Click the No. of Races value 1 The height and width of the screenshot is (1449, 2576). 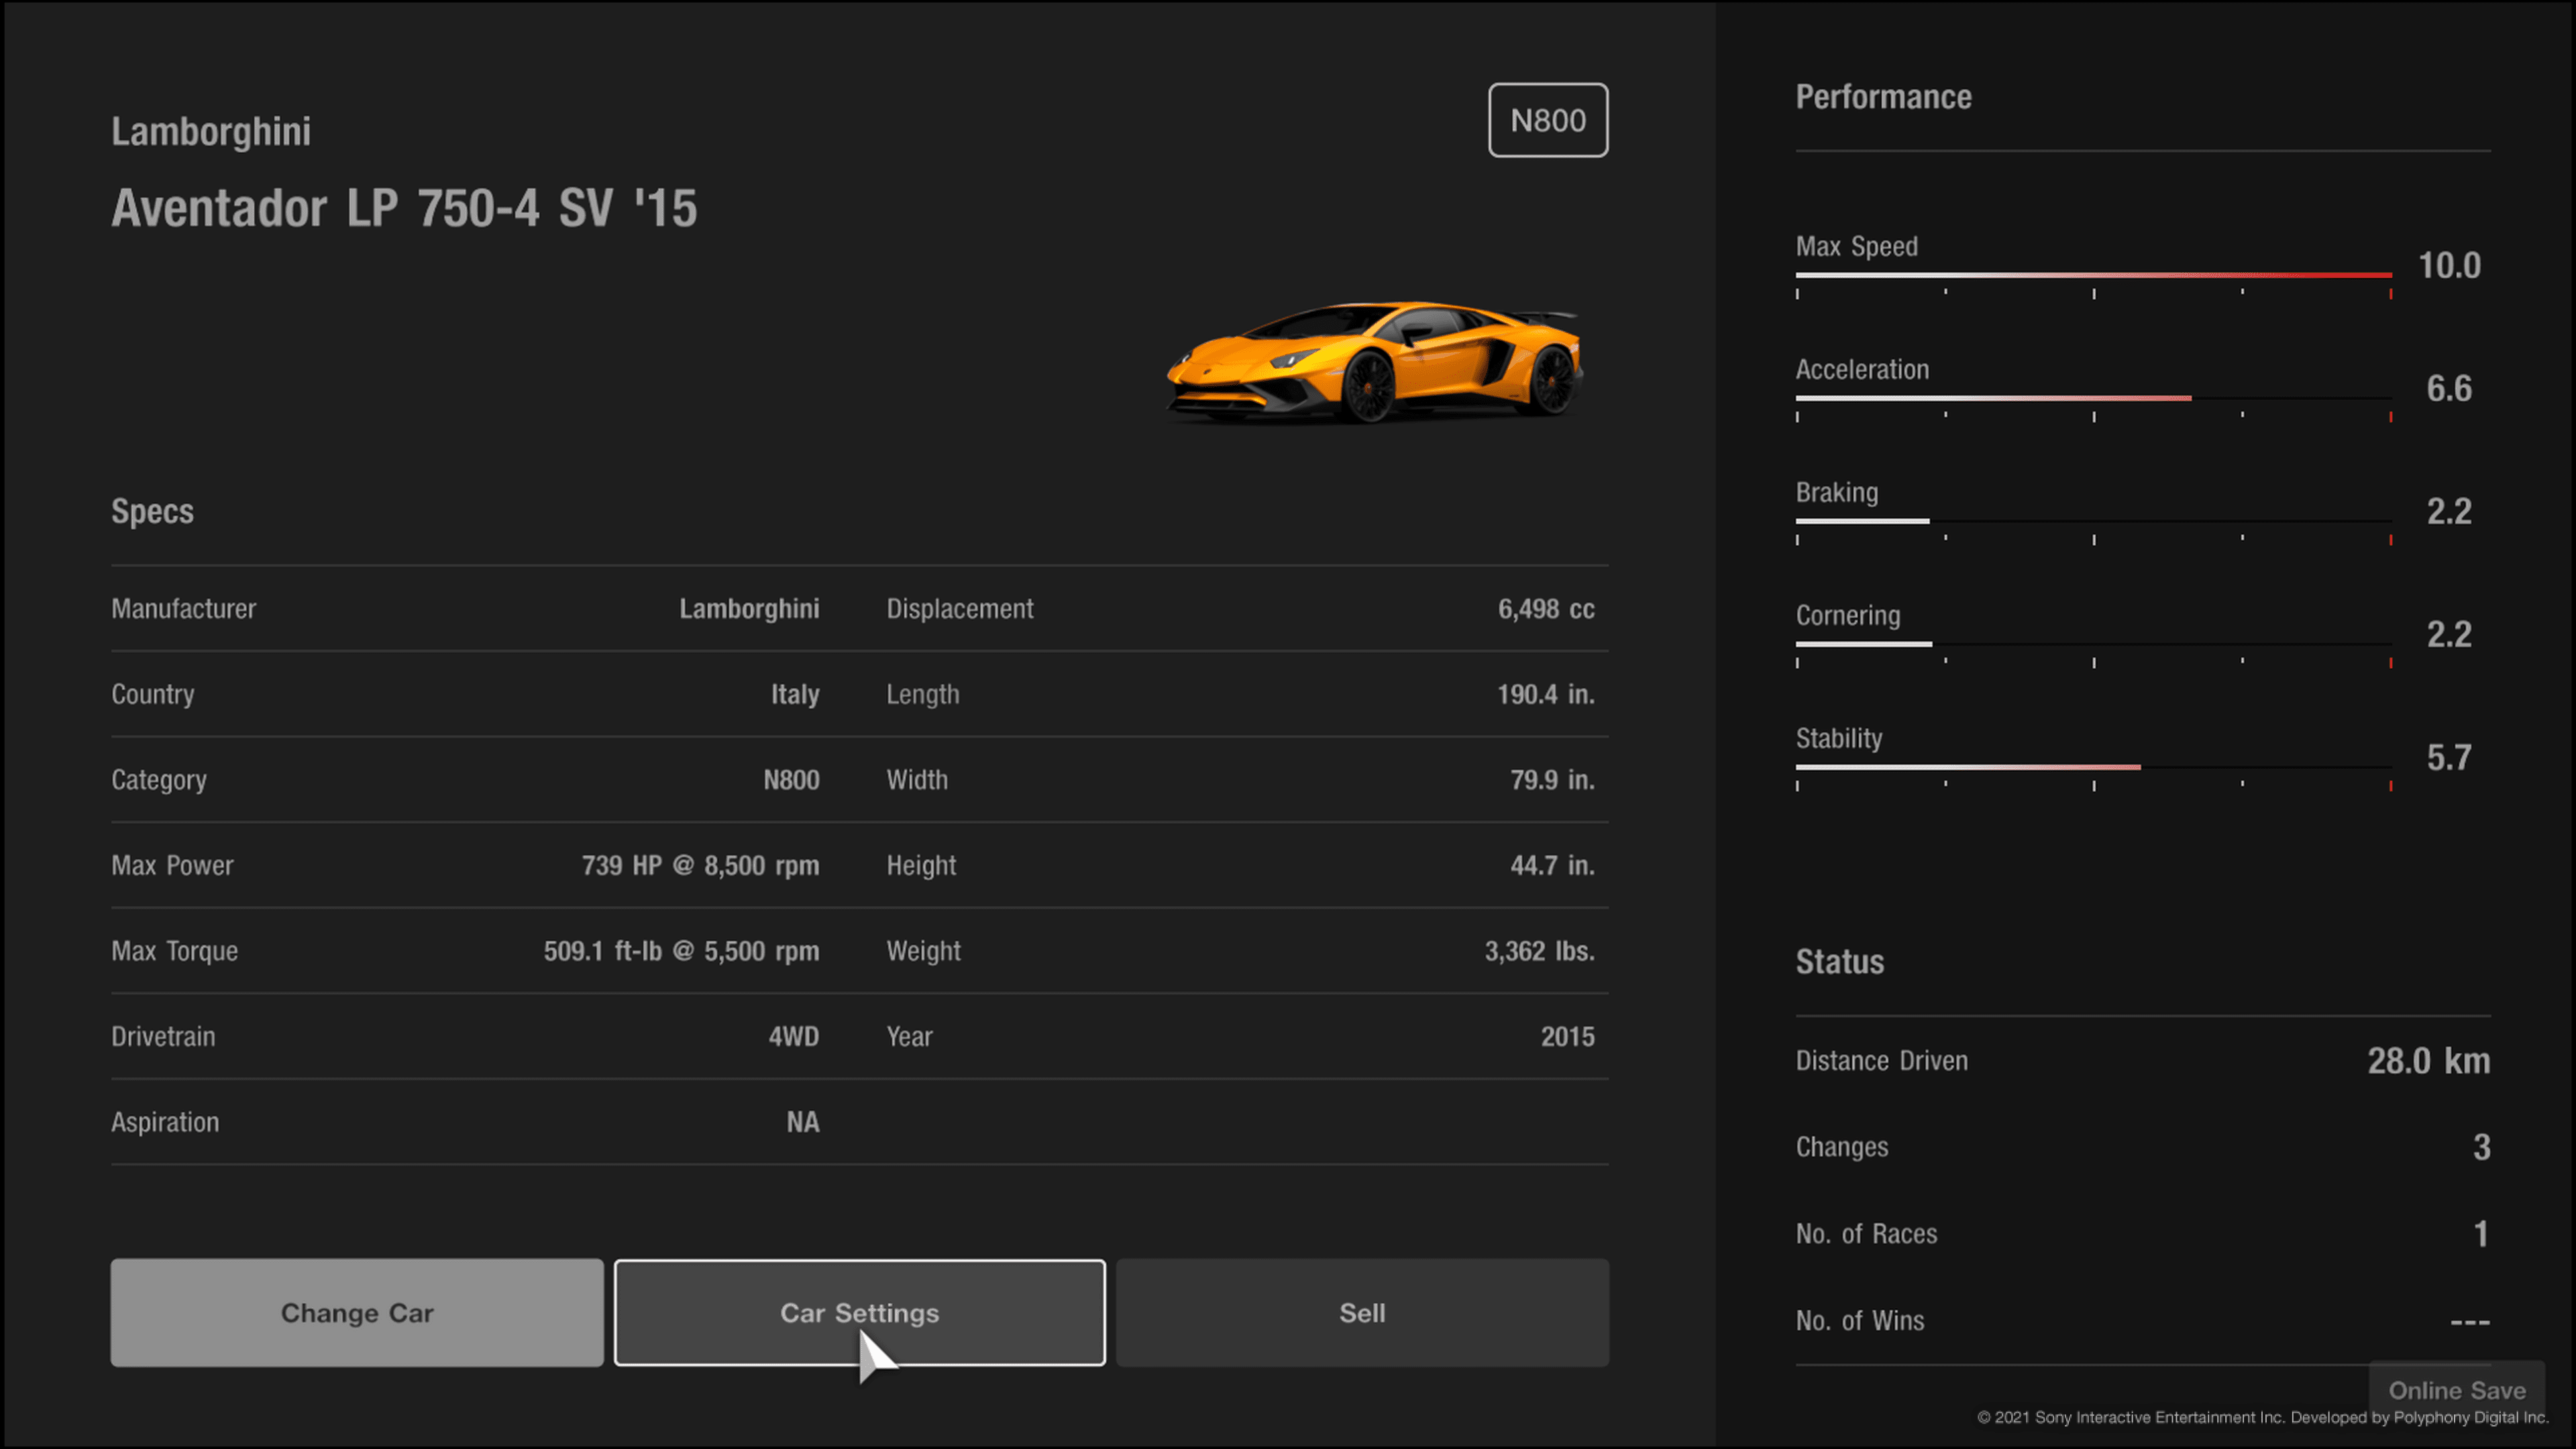pyautogui.click(x=2482, y=1234)
